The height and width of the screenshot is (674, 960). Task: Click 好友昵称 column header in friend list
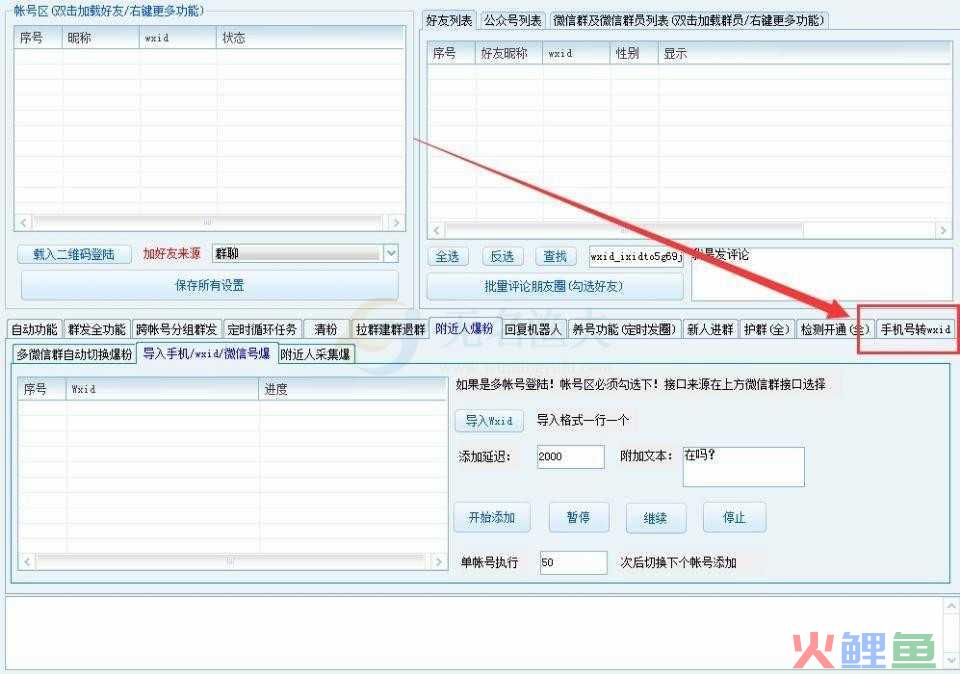click(x=509, y=54)
